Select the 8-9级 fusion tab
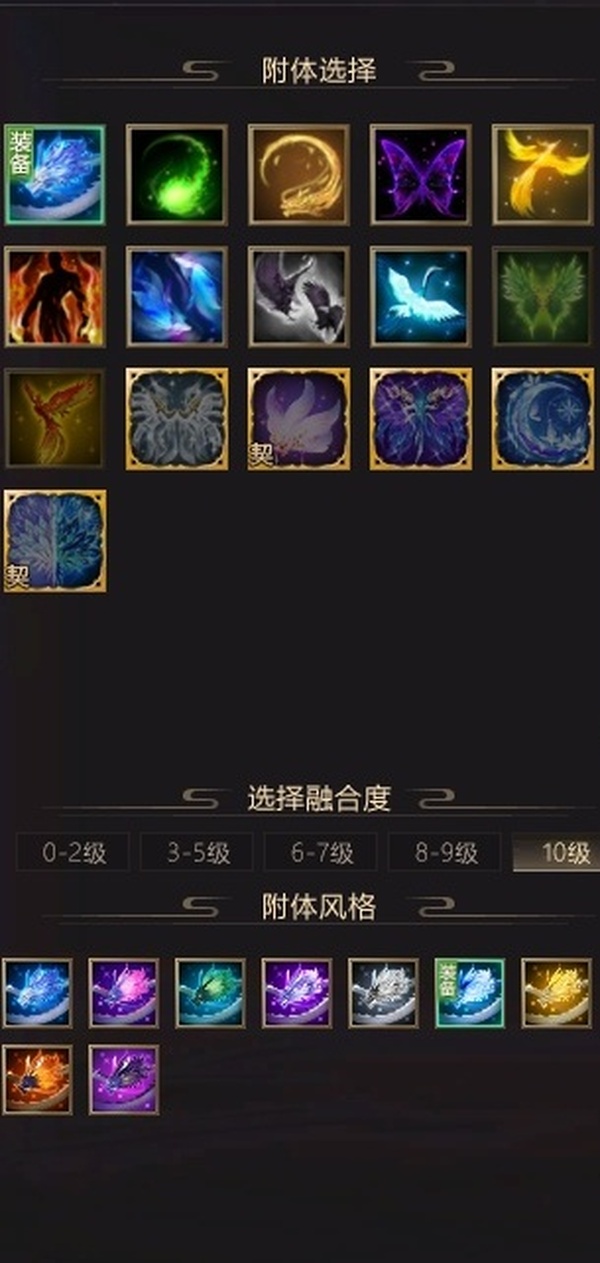Viewport: 600px width, 1263px height. (445, 853)
